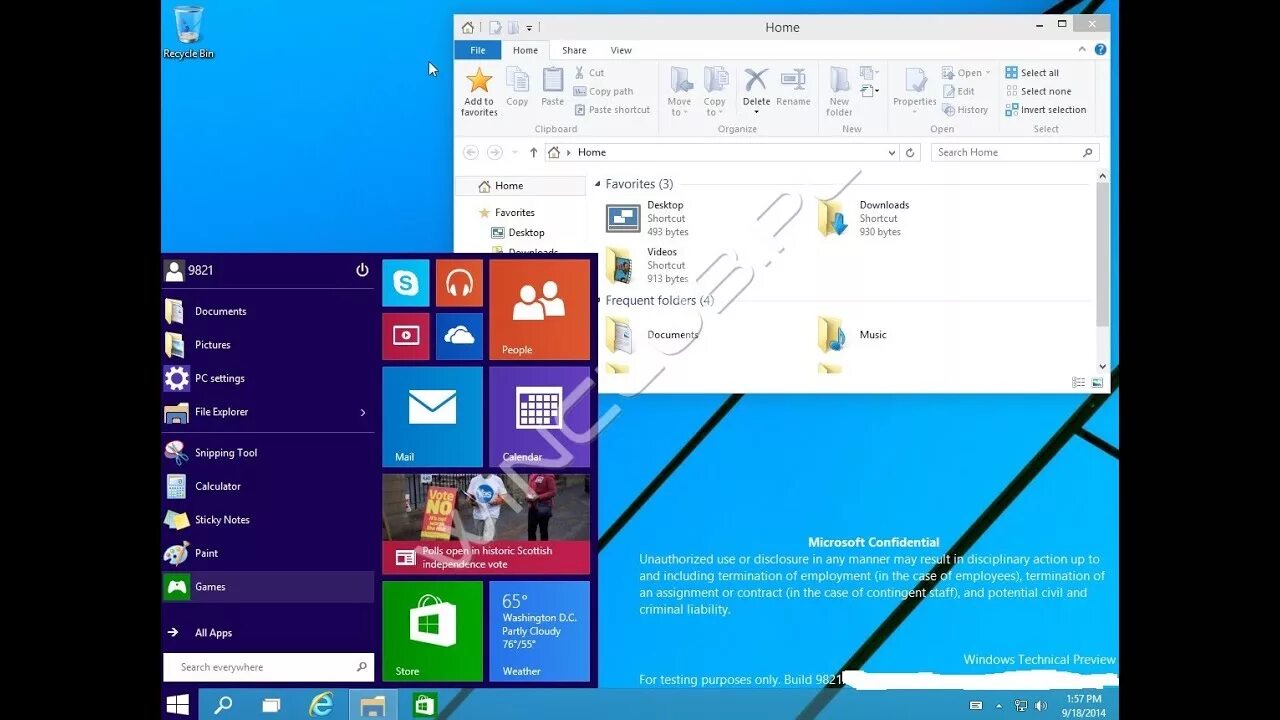The height and width of the screenshot is (720, 1280).
Task: Collapse the Frequent folders (4) group
Action: coord(598,301)
